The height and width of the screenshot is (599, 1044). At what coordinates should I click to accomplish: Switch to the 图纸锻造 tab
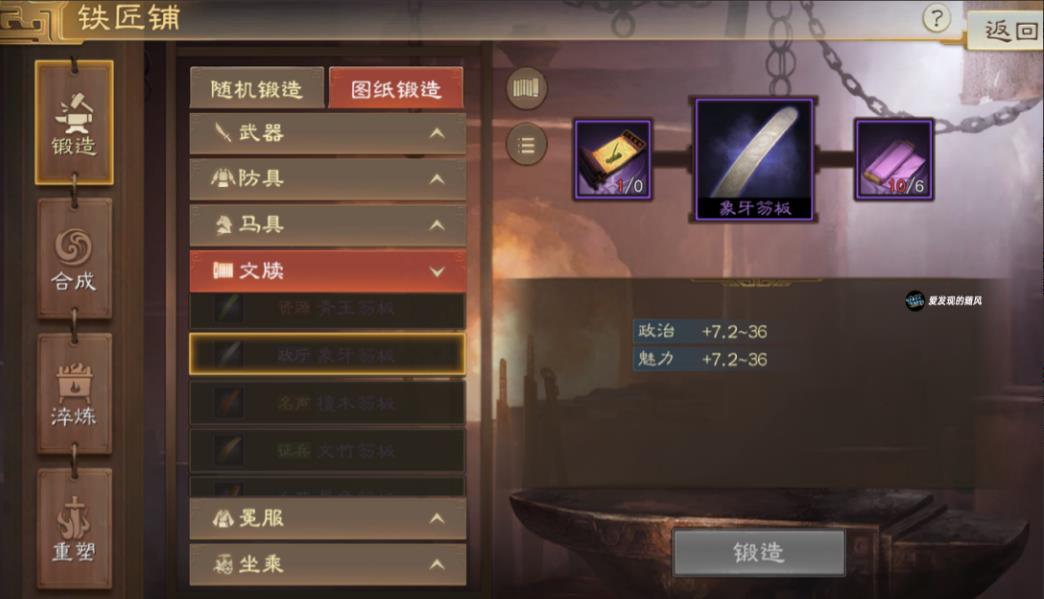click(396, 89)
